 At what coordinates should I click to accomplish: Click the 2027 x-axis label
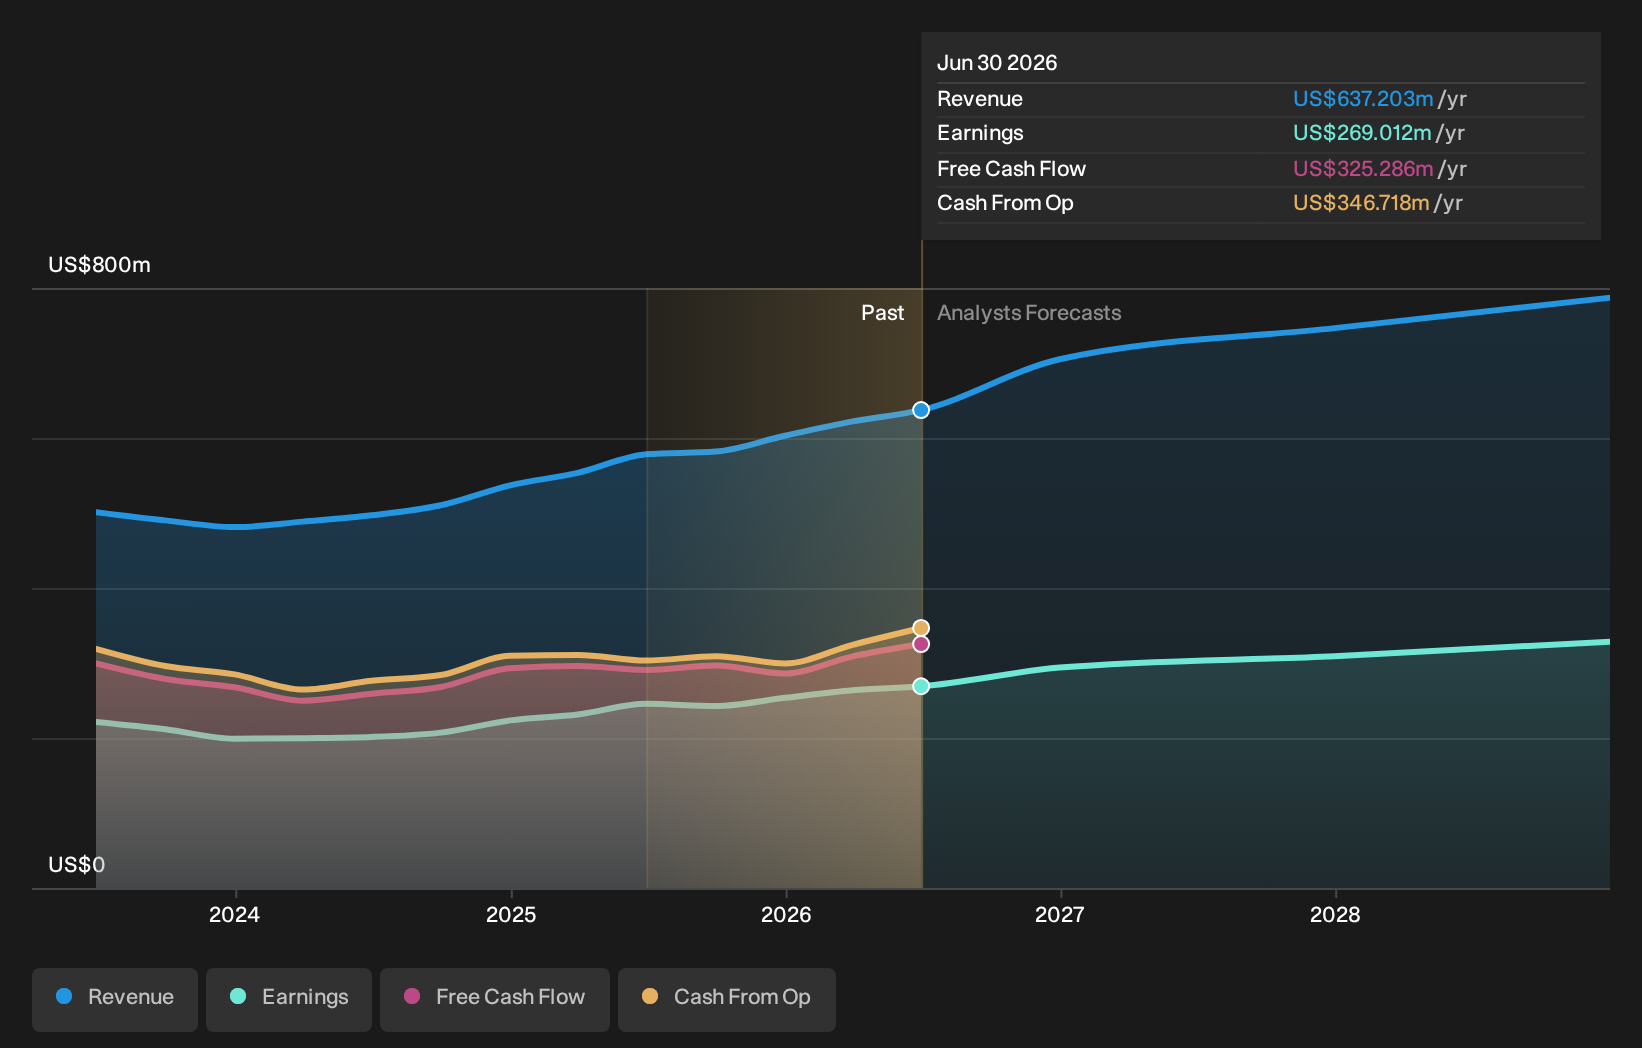click(1060, 915)
